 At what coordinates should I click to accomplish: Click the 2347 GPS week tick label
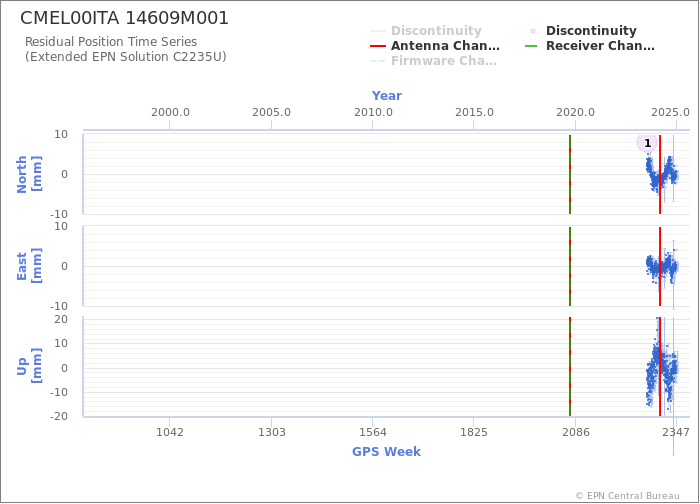tap(676, 432)
